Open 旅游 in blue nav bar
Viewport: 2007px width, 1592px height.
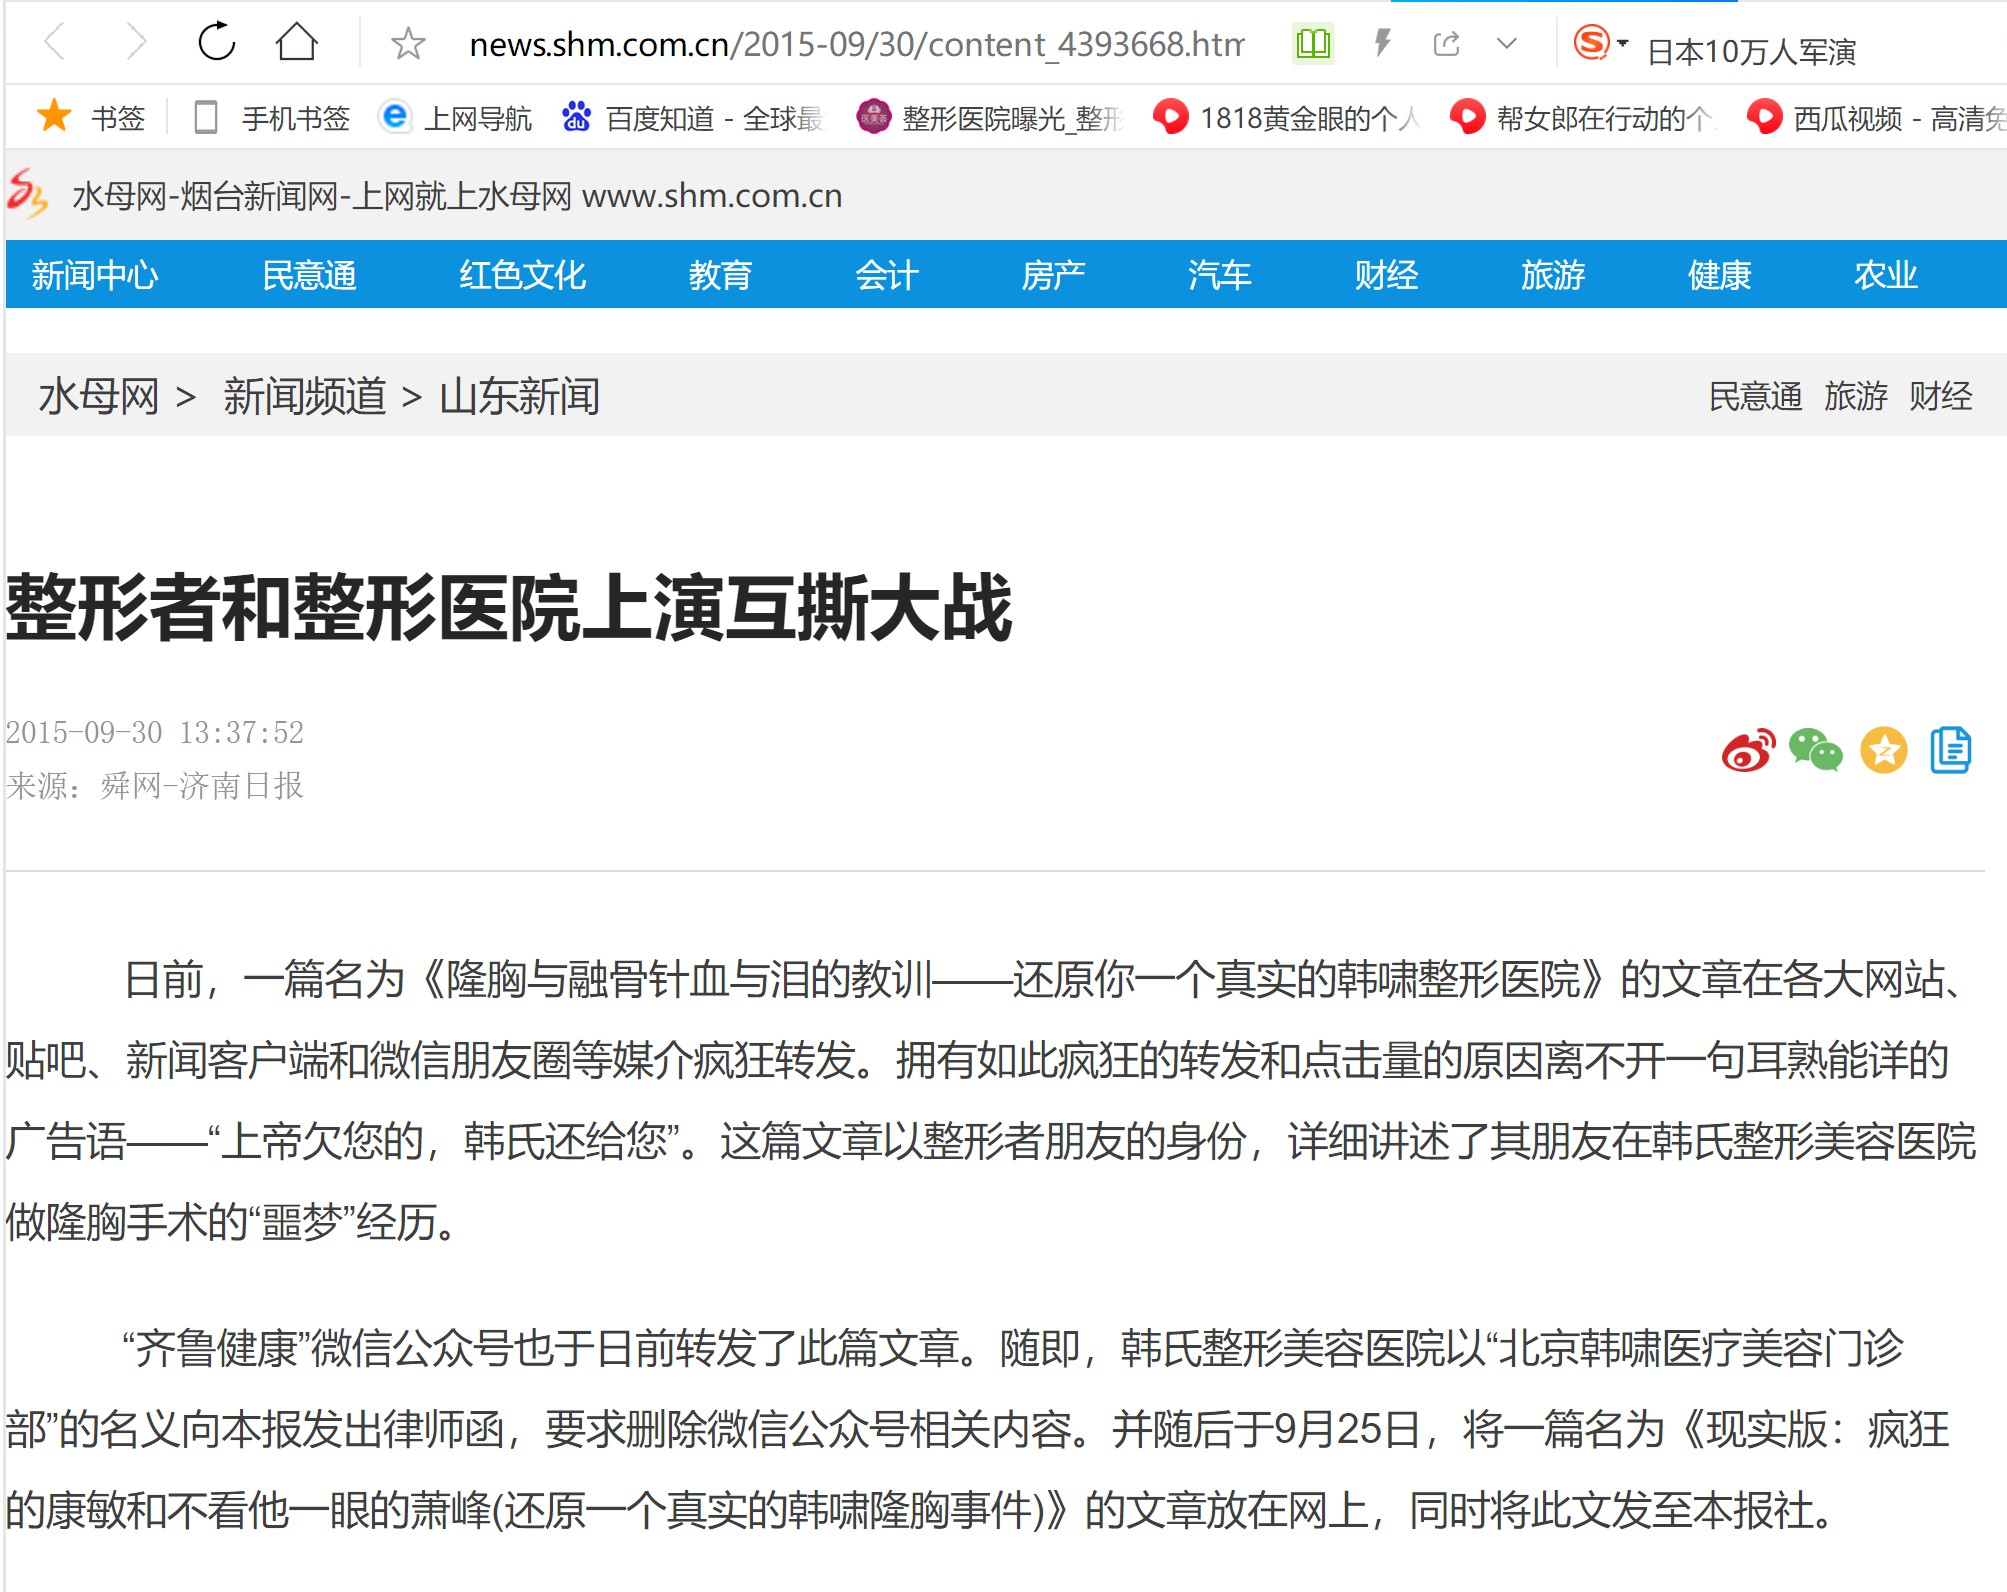coord(1553,275)
